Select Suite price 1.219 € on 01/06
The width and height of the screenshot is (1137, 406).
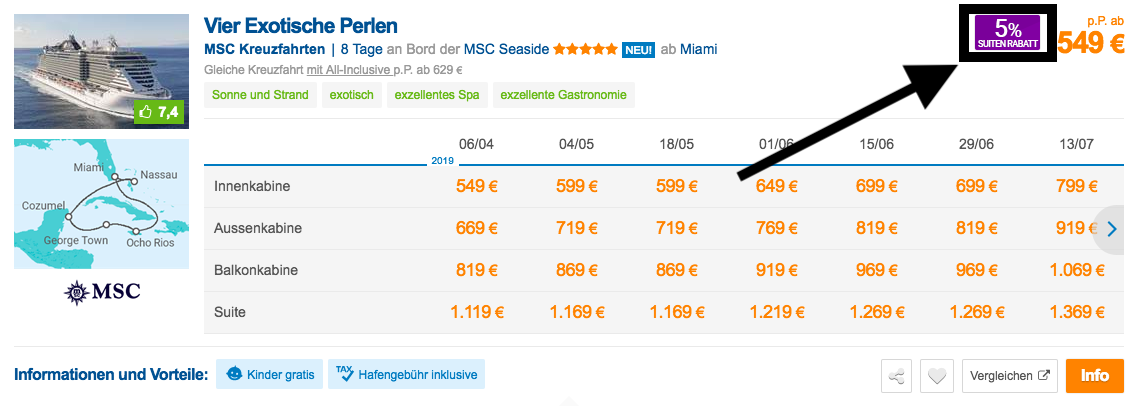click(777, 312)
